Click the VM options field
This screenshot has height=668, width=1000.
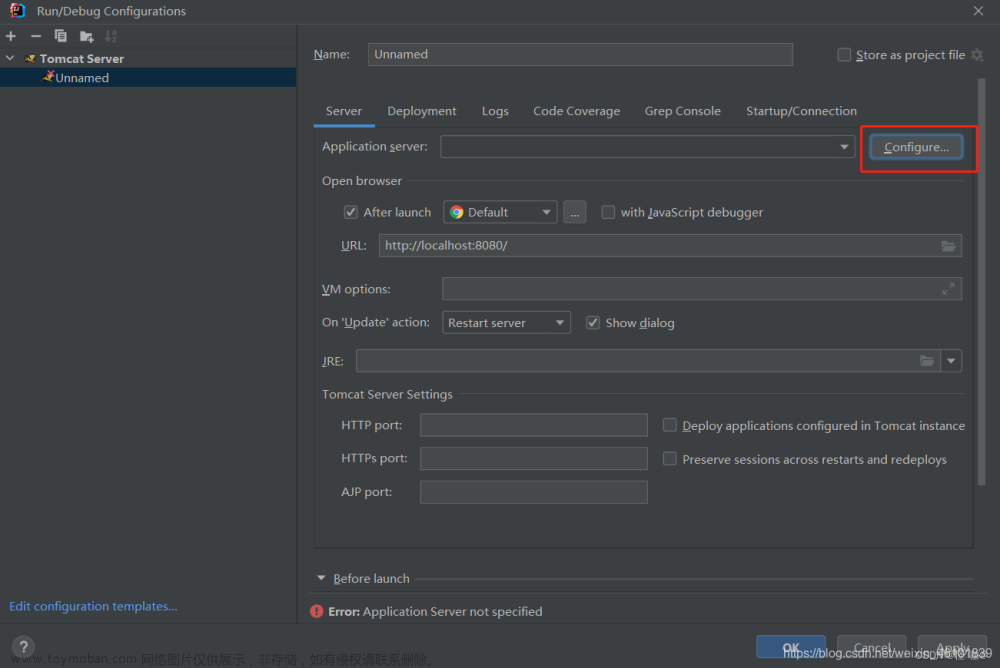[702, 289]
